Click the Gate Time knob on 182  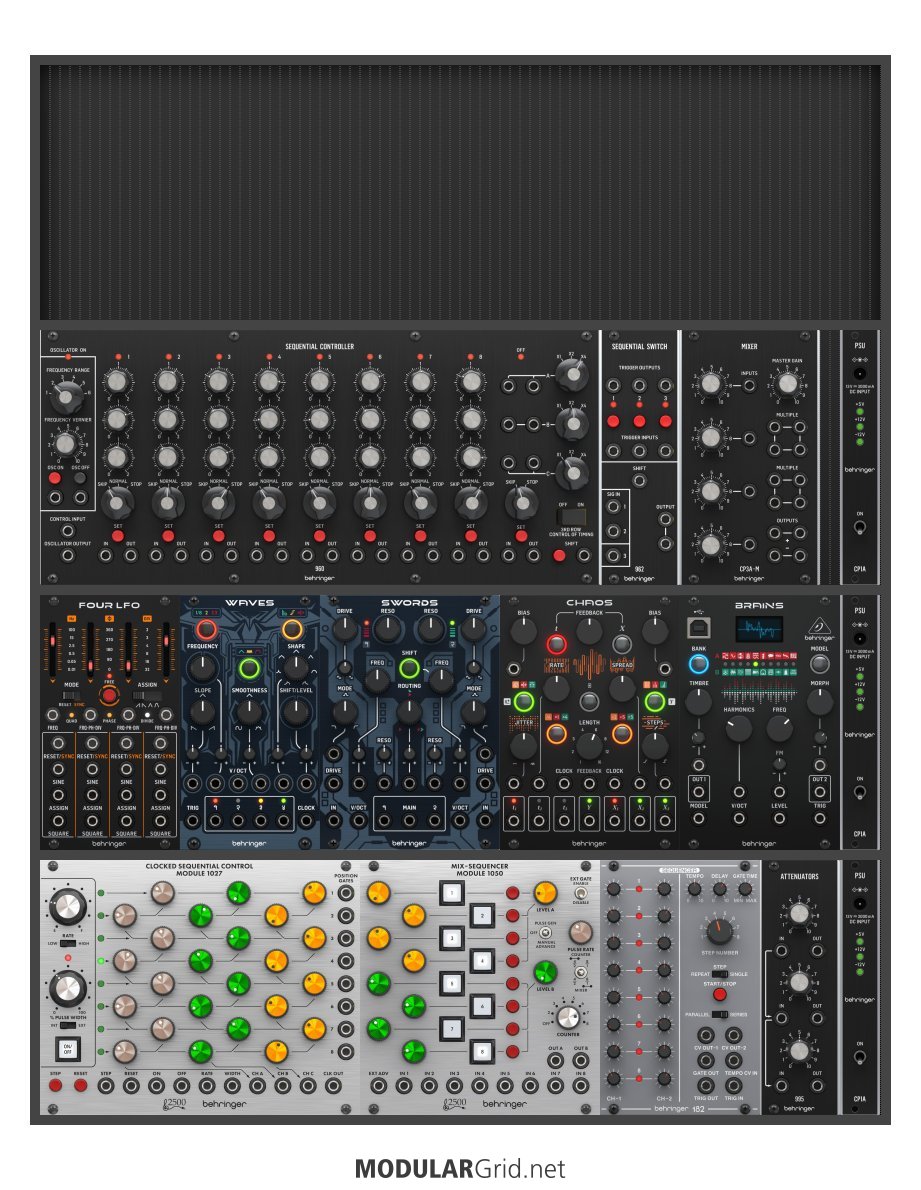point(745,888)
